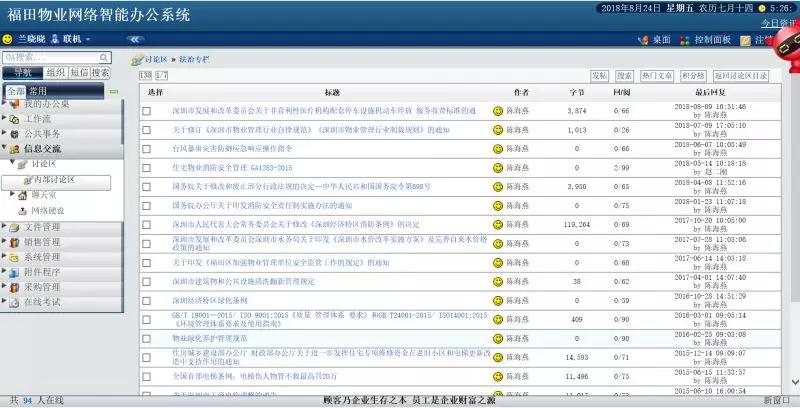This screenshot has width=800, height=408.
Task: Select the 全部 menu filter tab
Action: click(16, 91)
